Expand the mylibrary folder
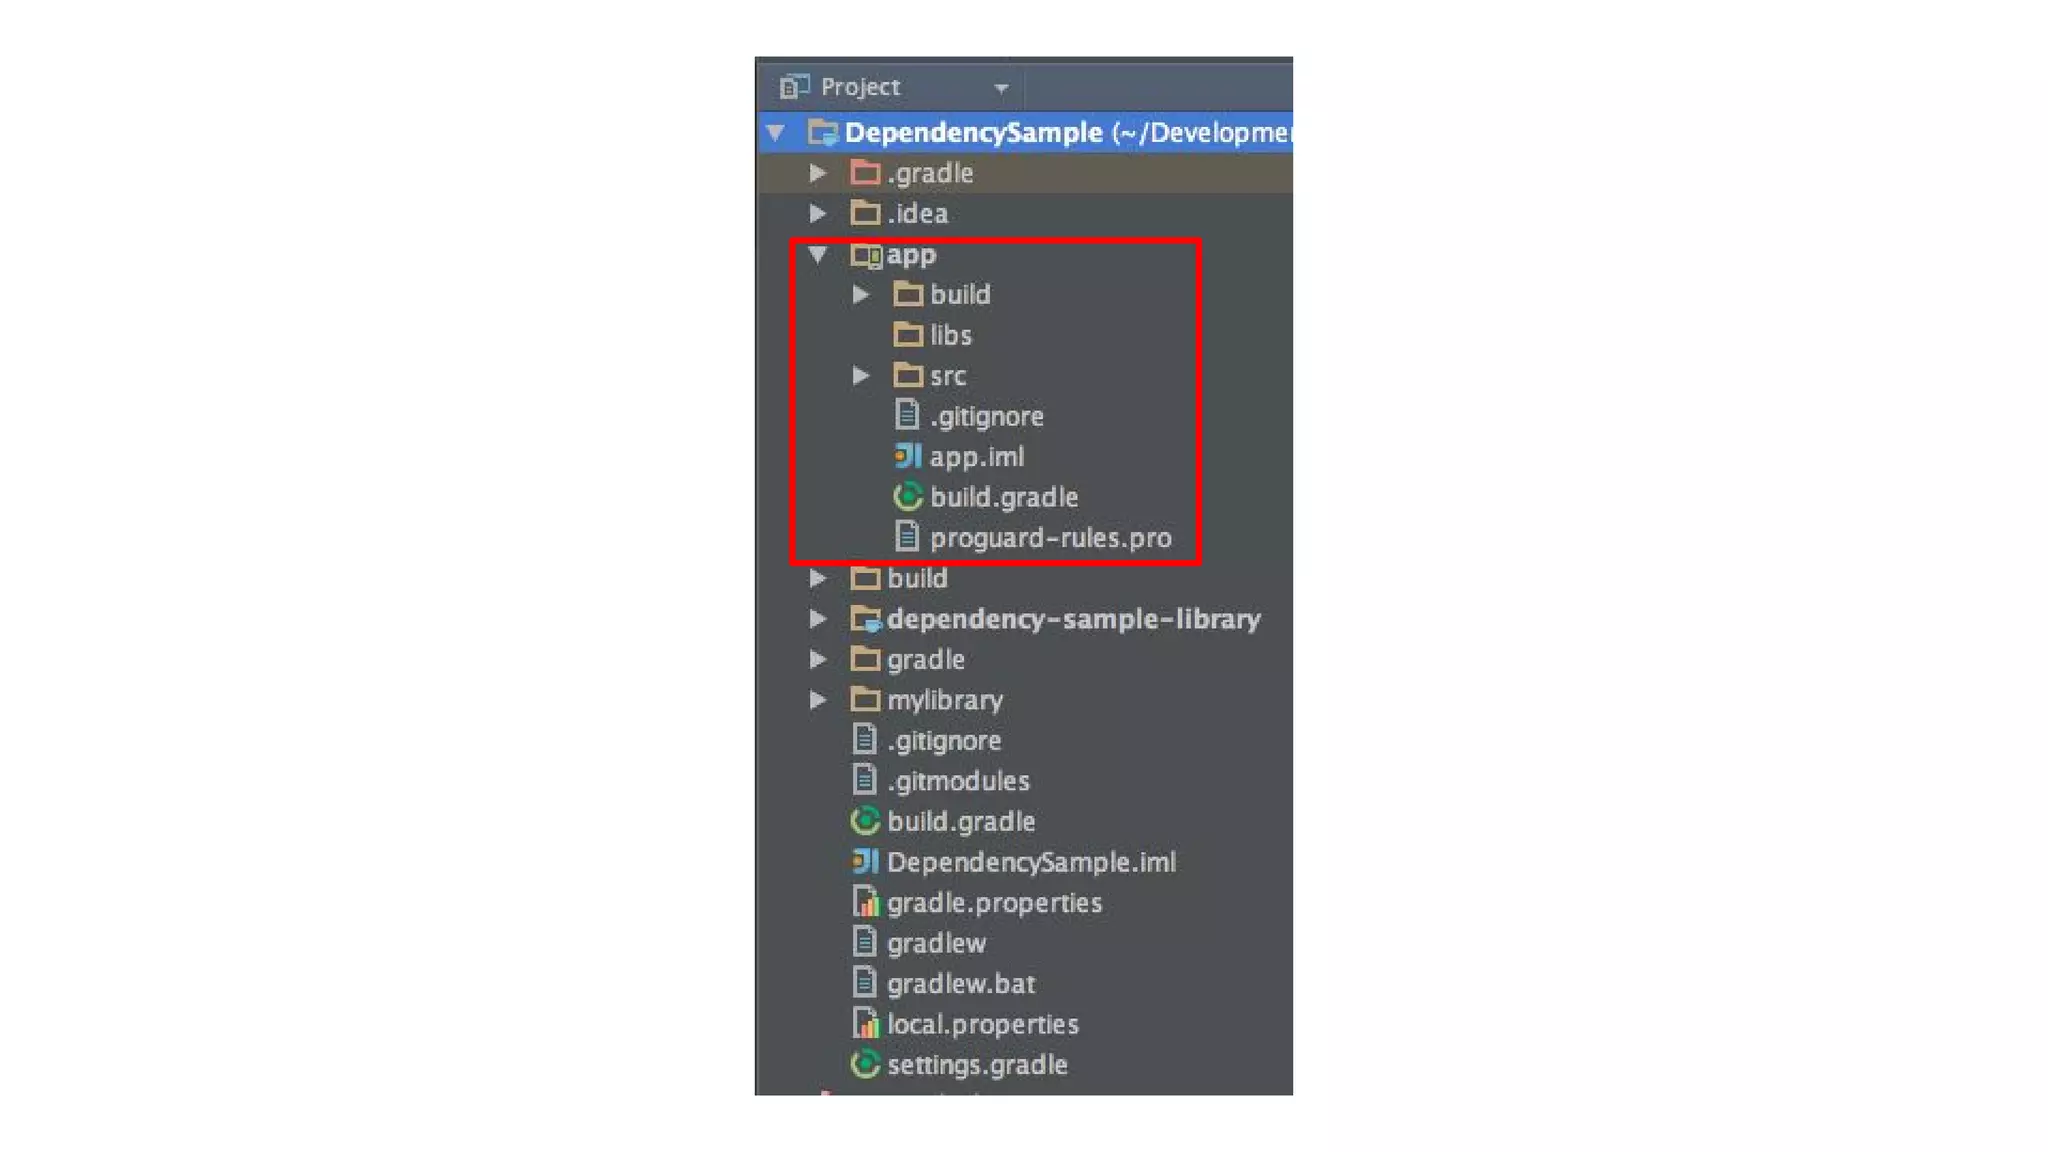2048x1152 pixels. 817,700
